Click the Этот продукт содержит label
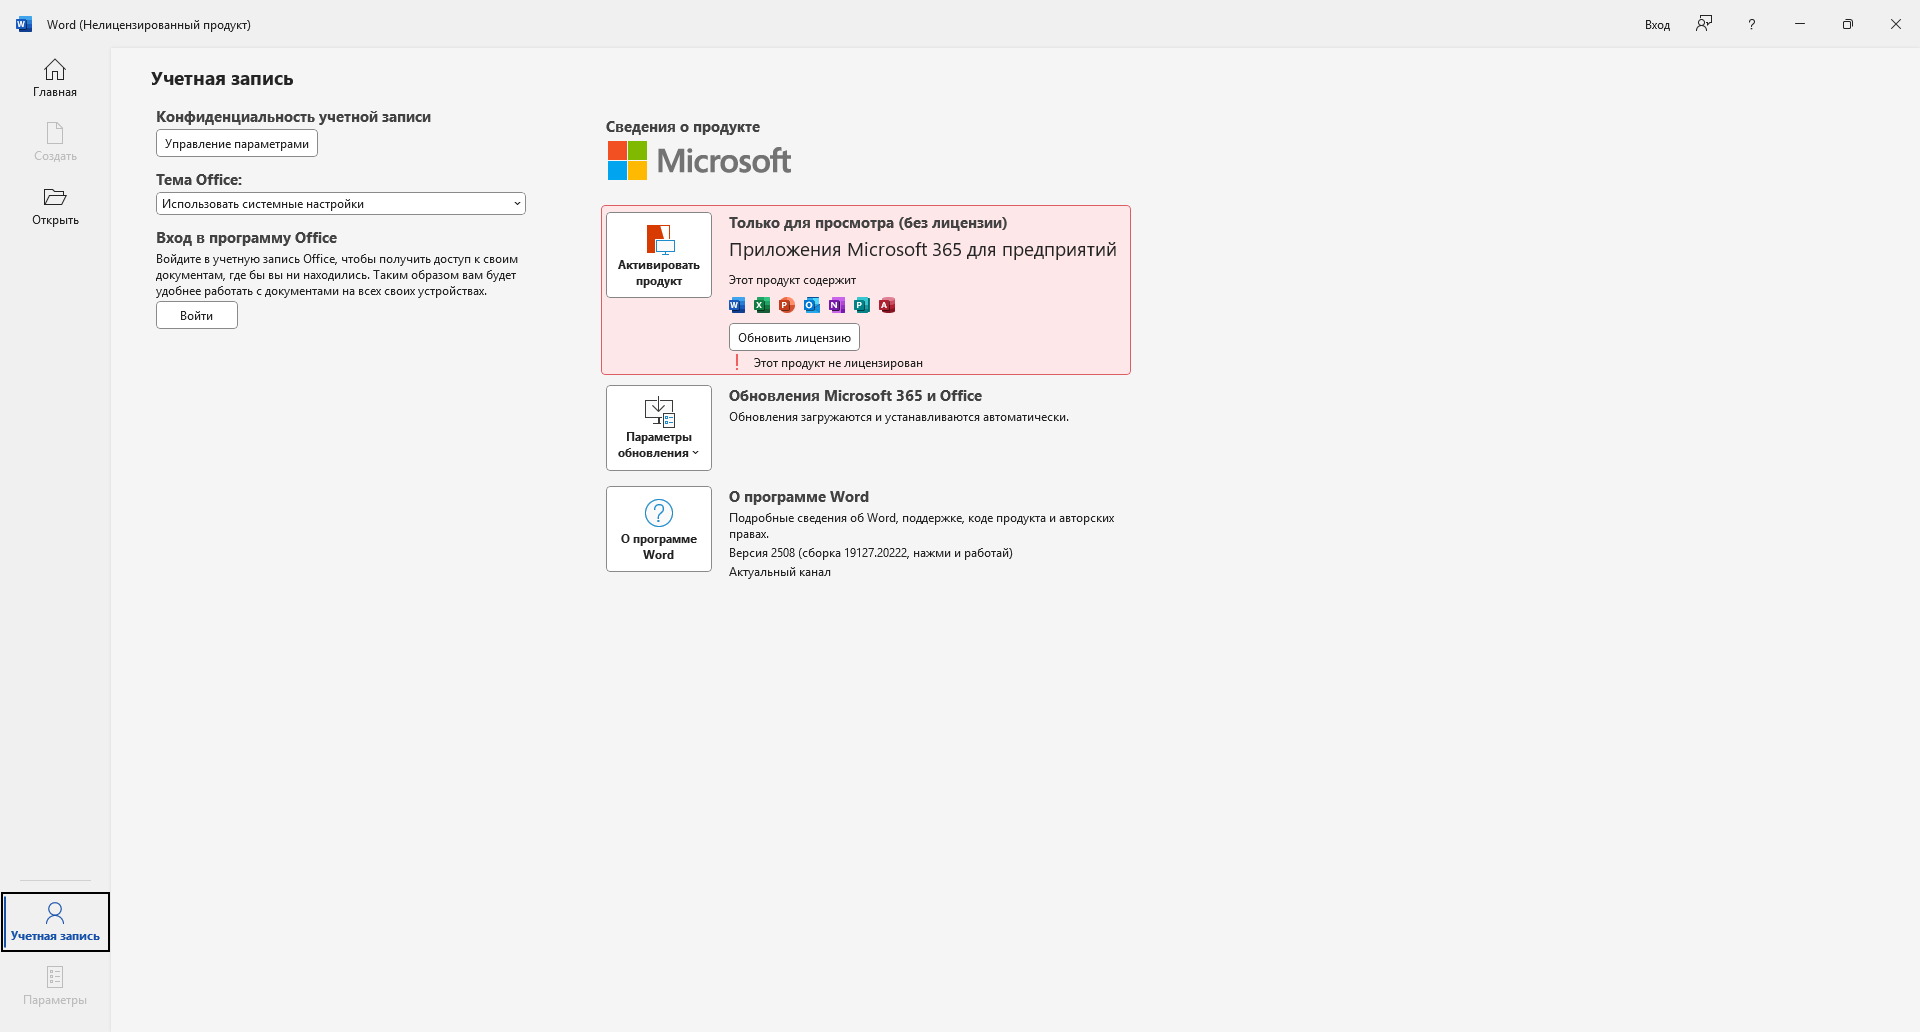 click(x=792, y=280)
